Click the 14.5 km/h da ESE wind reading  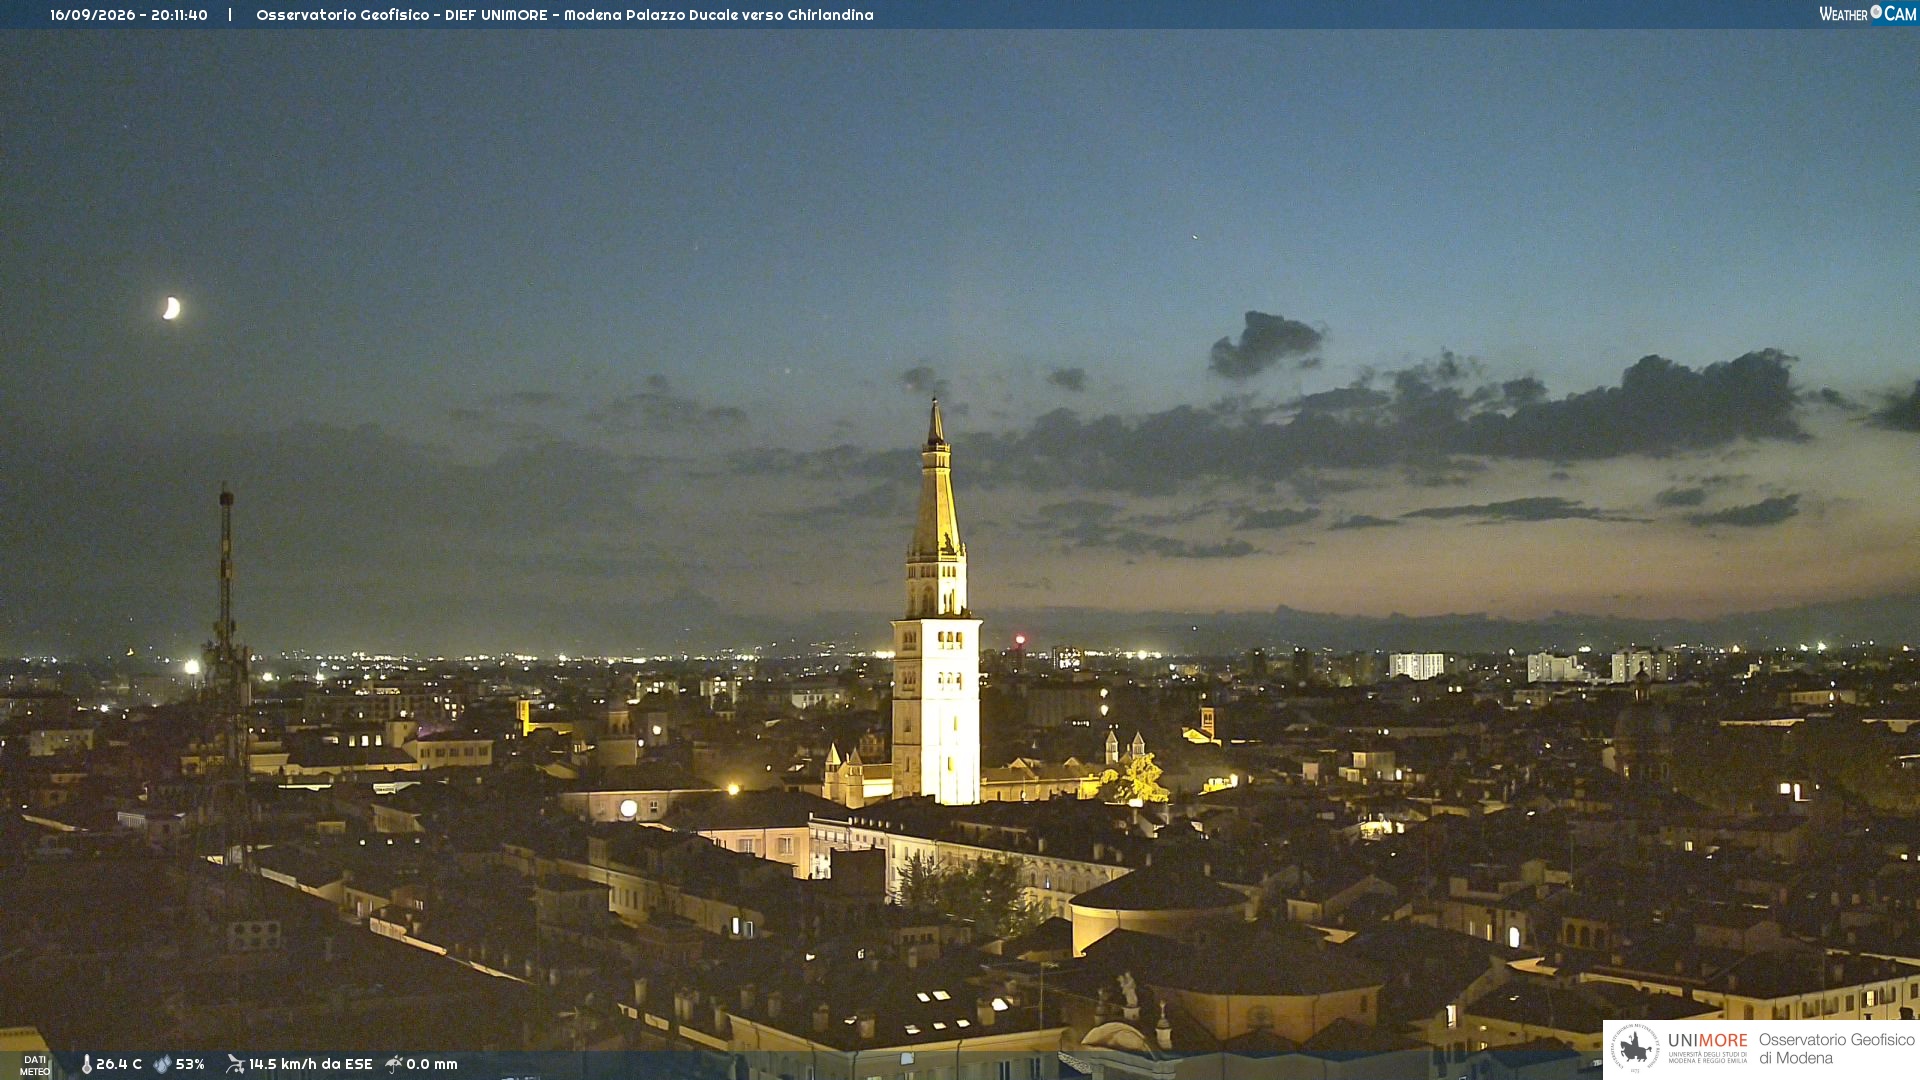pyautogui.click(x=311, y=1064)
